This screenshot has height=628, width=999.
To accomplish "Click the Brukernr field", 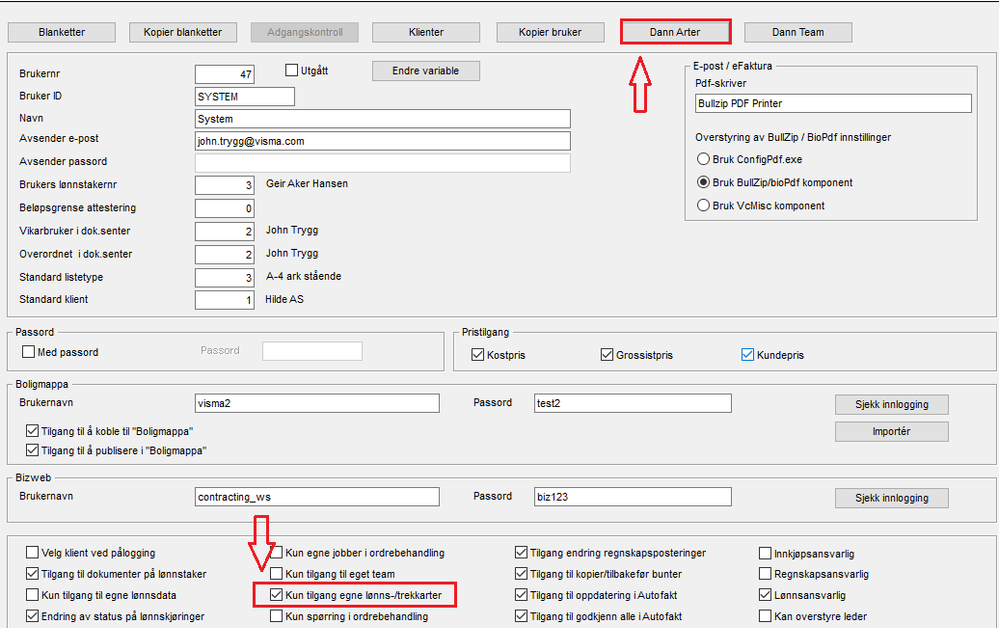I will pos(225,75).
